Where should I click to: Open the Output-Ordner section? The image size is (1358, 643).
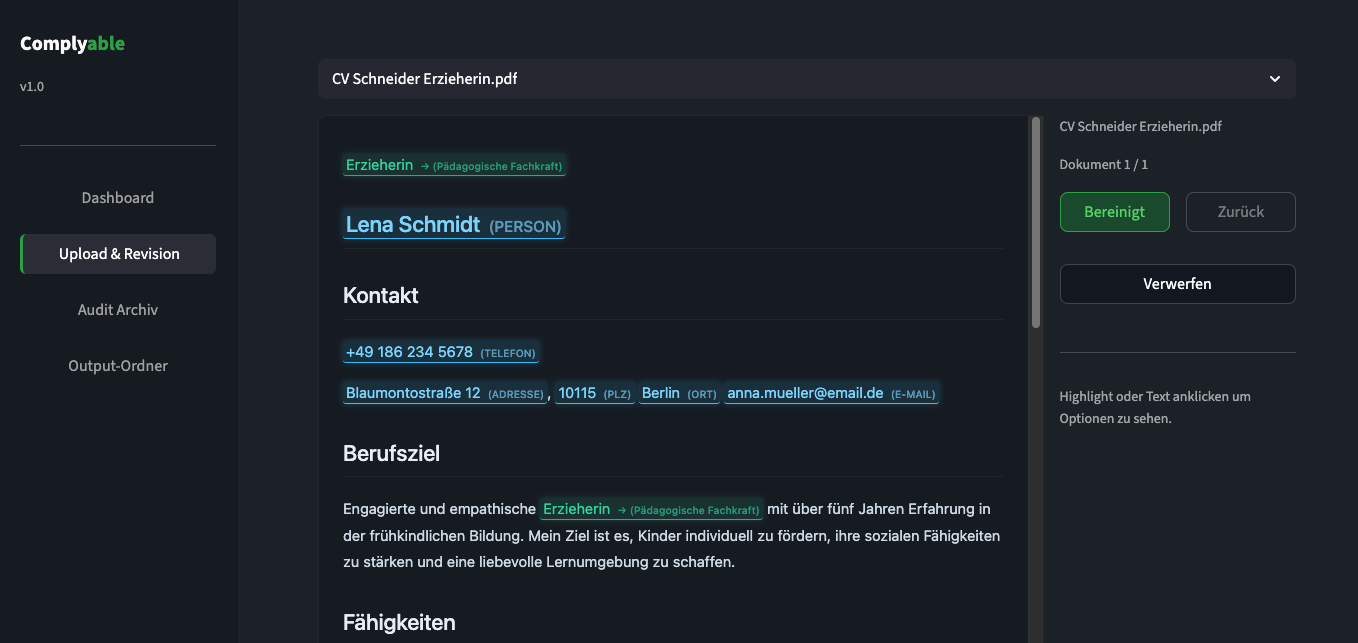(117, 365)
